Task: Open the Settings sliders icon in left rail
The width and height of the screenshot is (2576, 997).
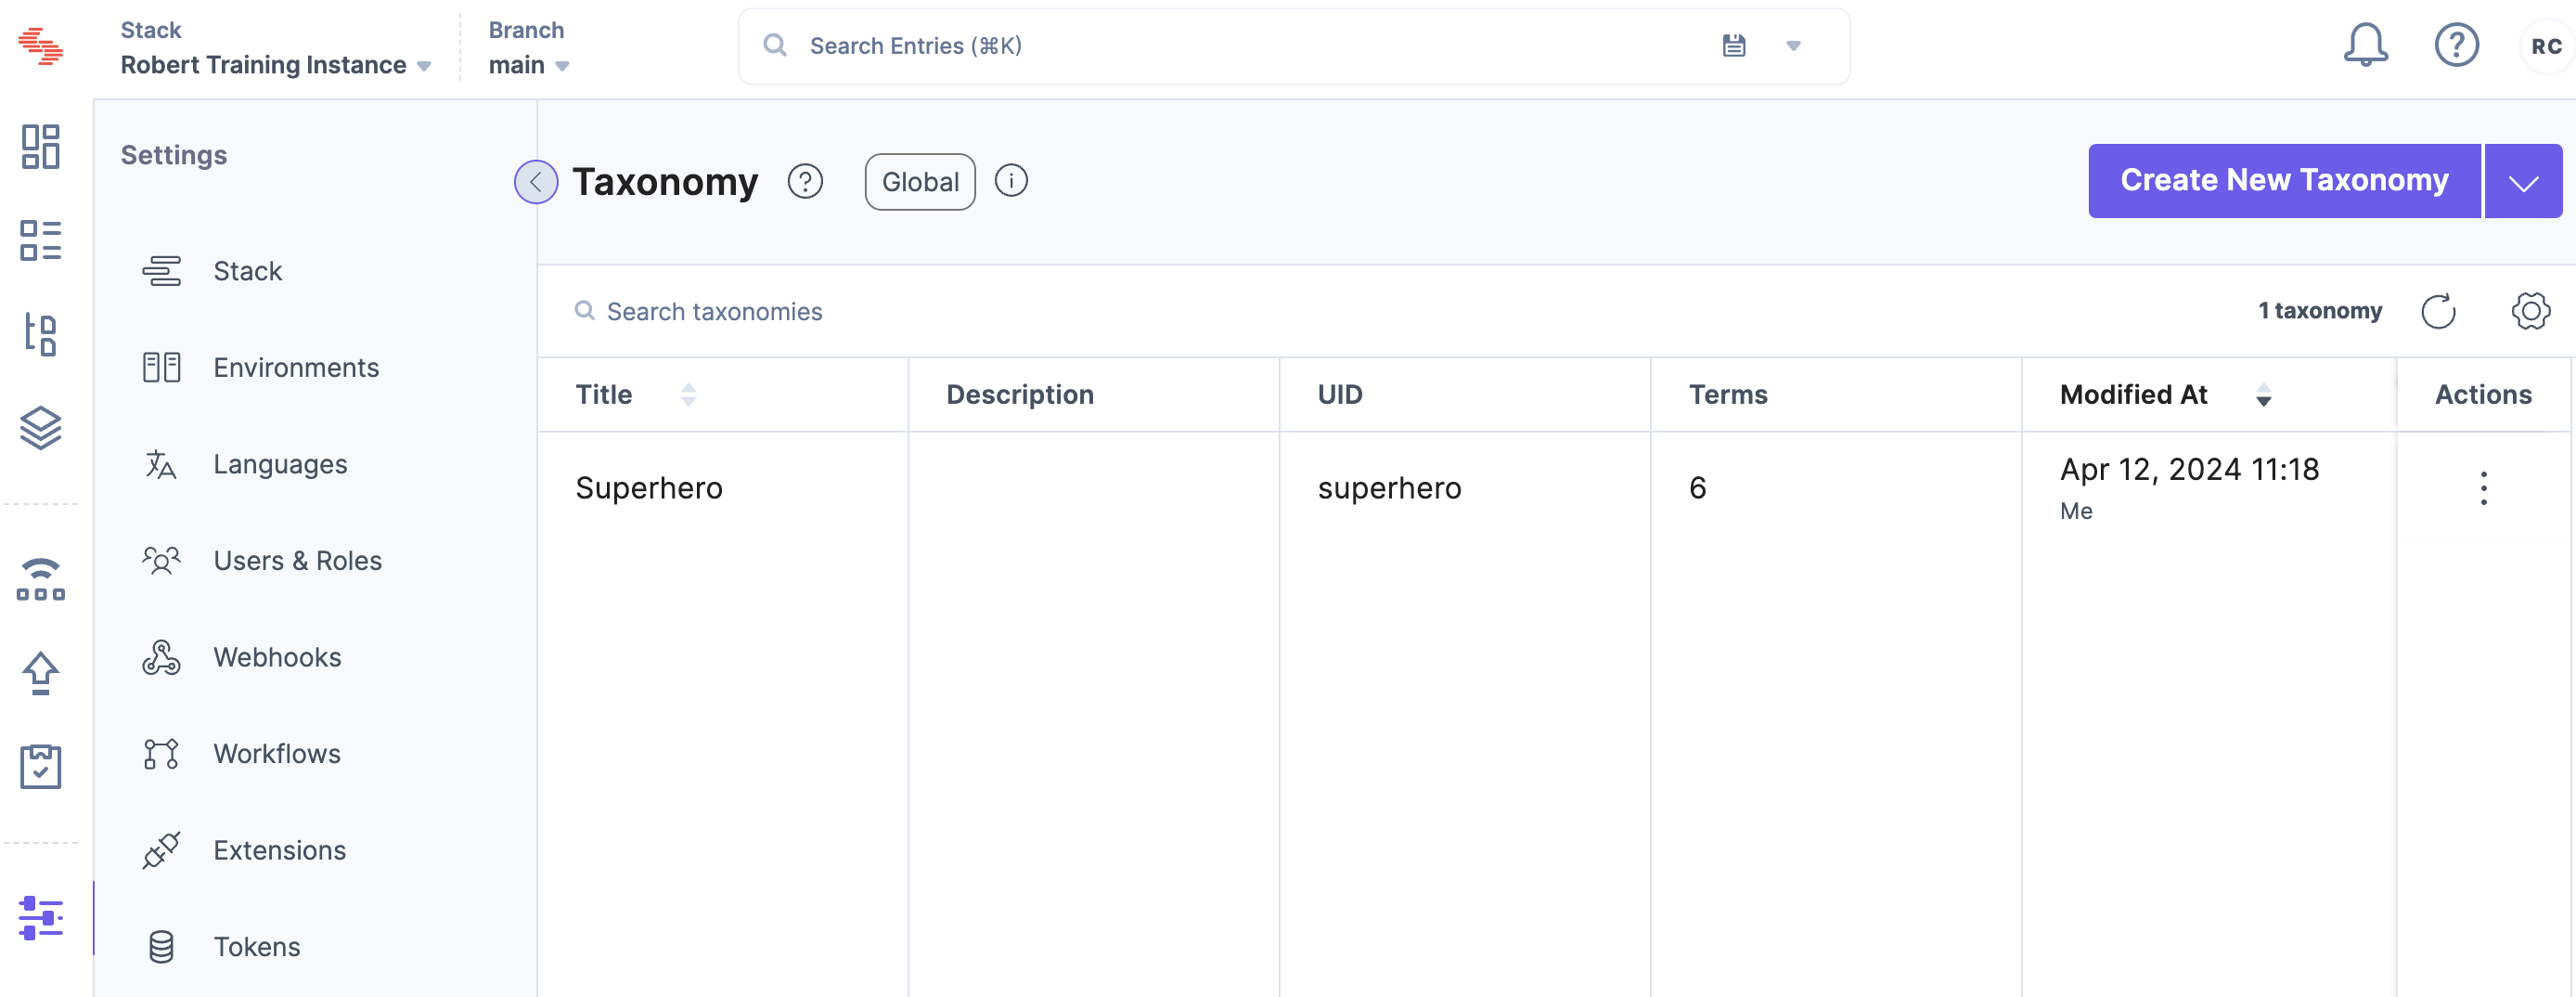Action: (x=41, y=917)
